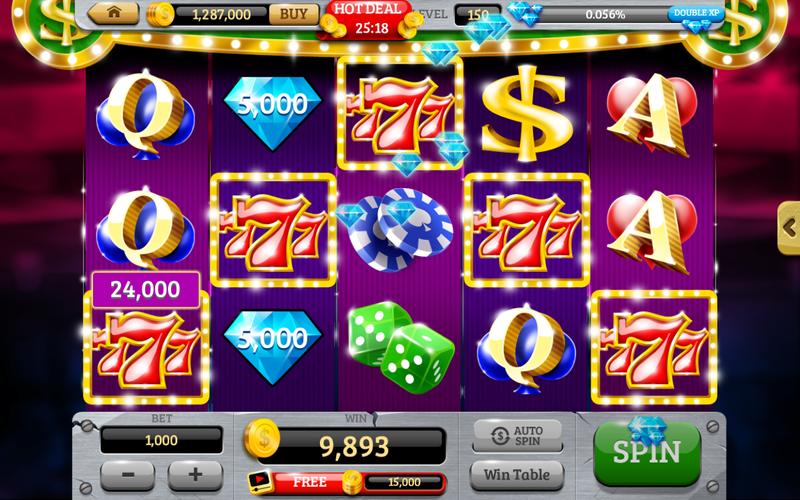
Task: Tap the blue diamonds beside the XP bar
Action: [524, 13]
